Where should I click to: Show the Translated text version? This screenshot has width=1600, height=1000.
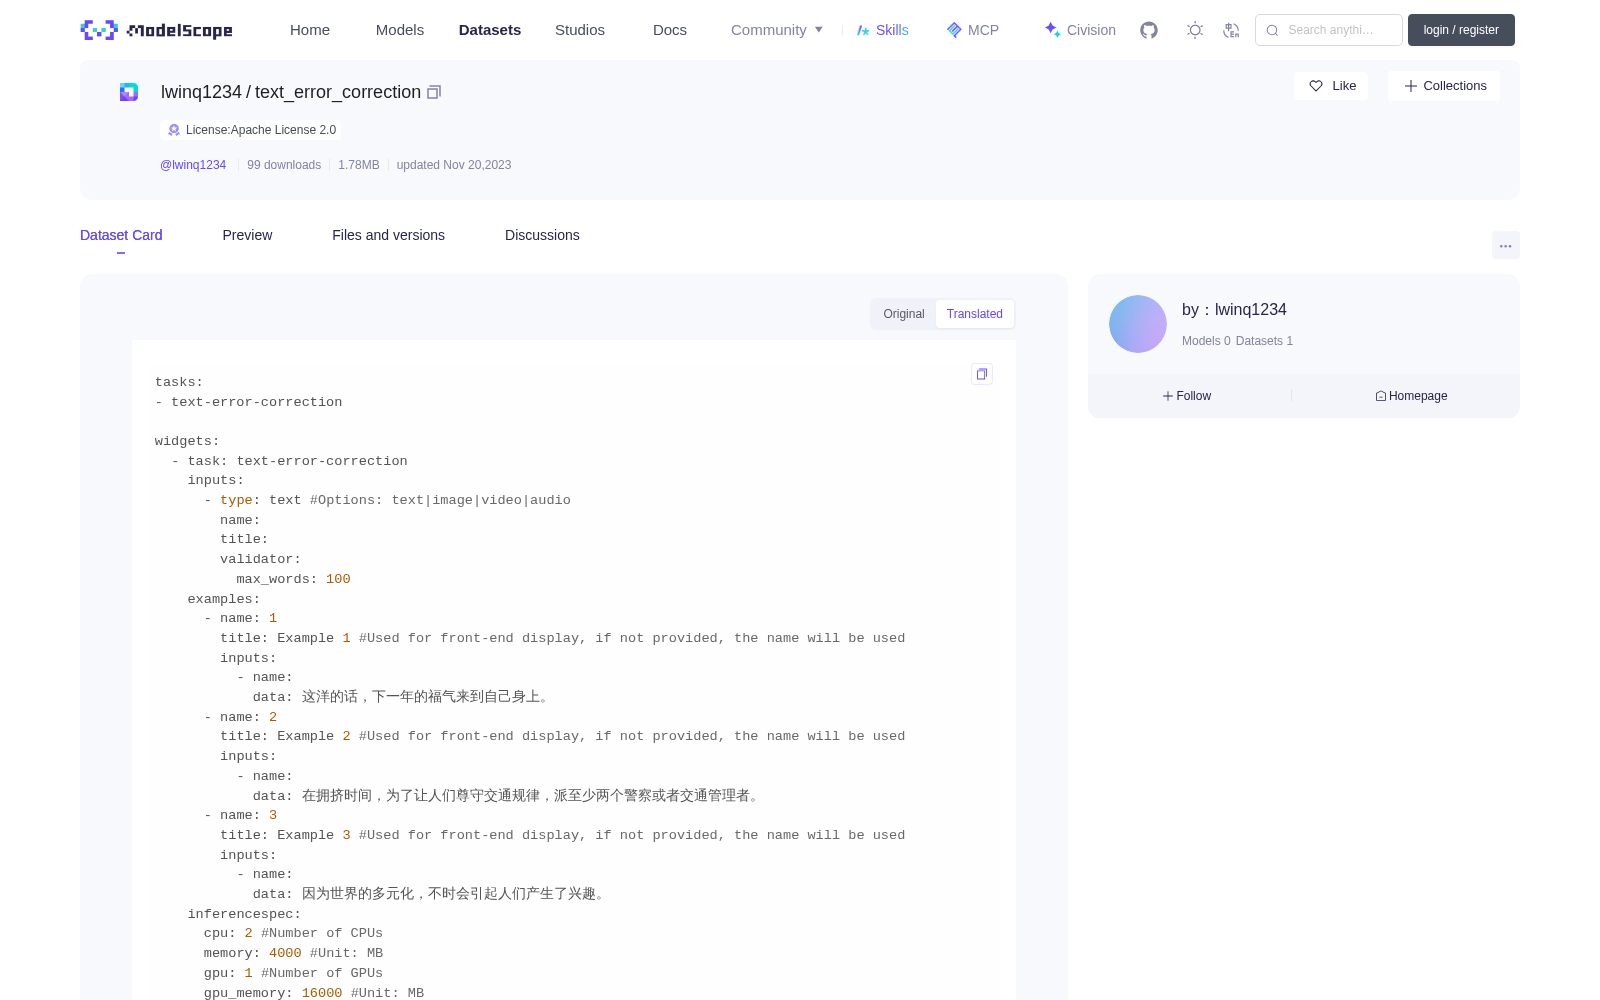click(975, 314)
